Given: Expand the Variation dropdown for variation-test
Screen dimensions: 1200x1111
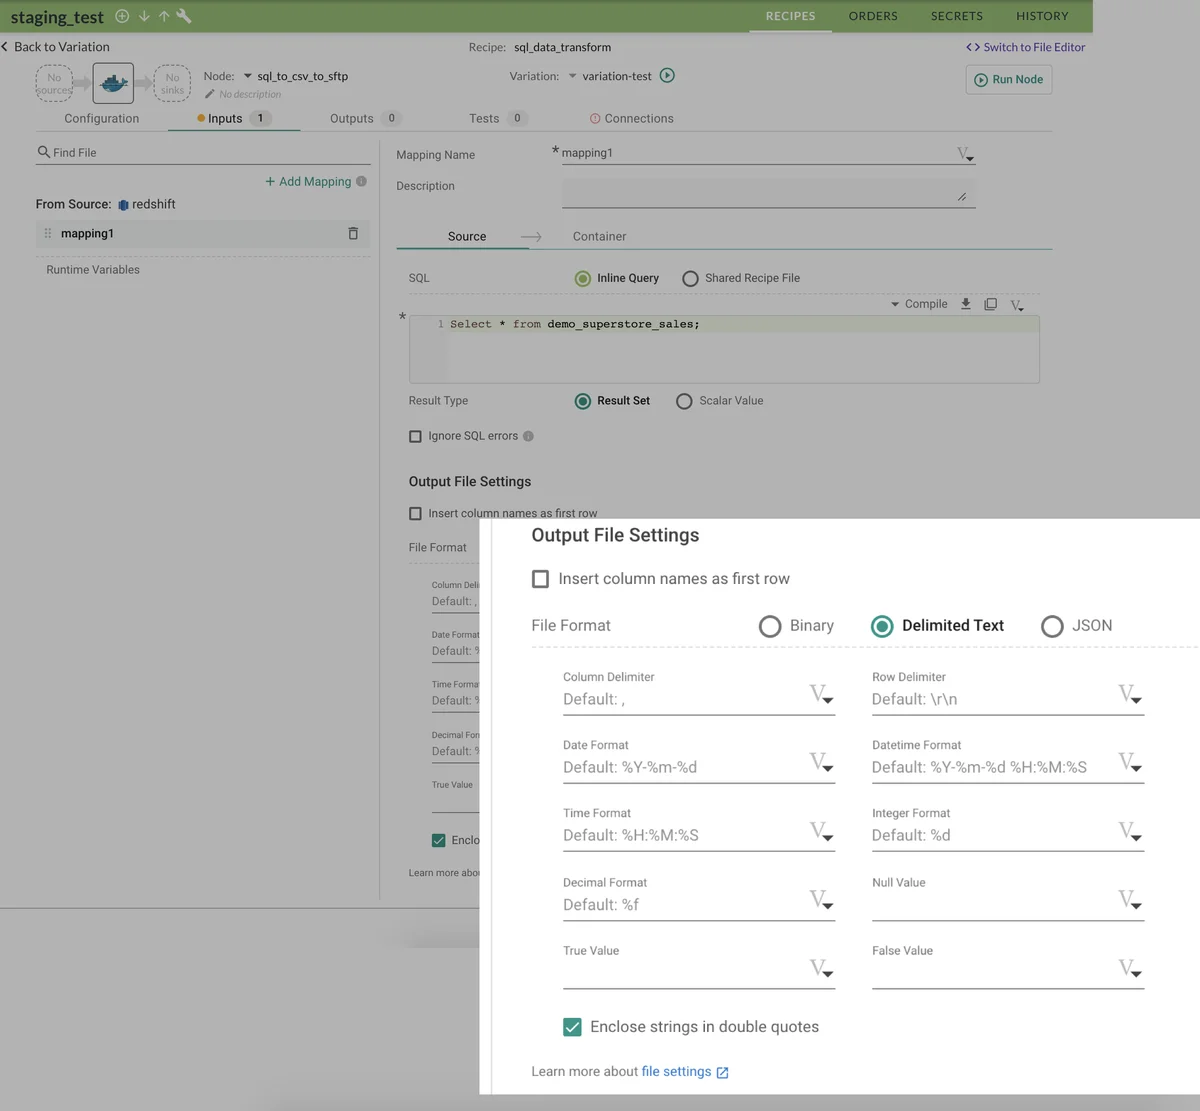Looking at the screenshot, I should (x=573, y=76).
